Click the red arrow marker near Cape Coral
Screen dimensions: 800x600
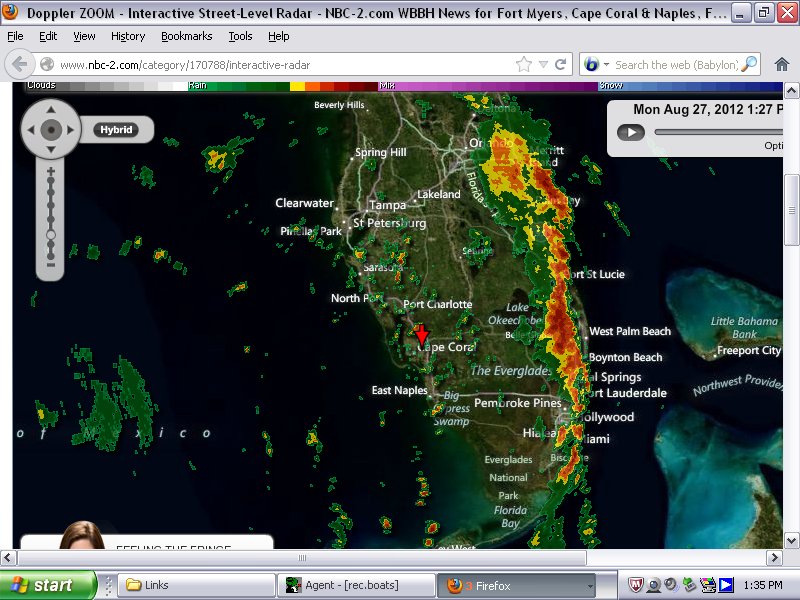422,335
